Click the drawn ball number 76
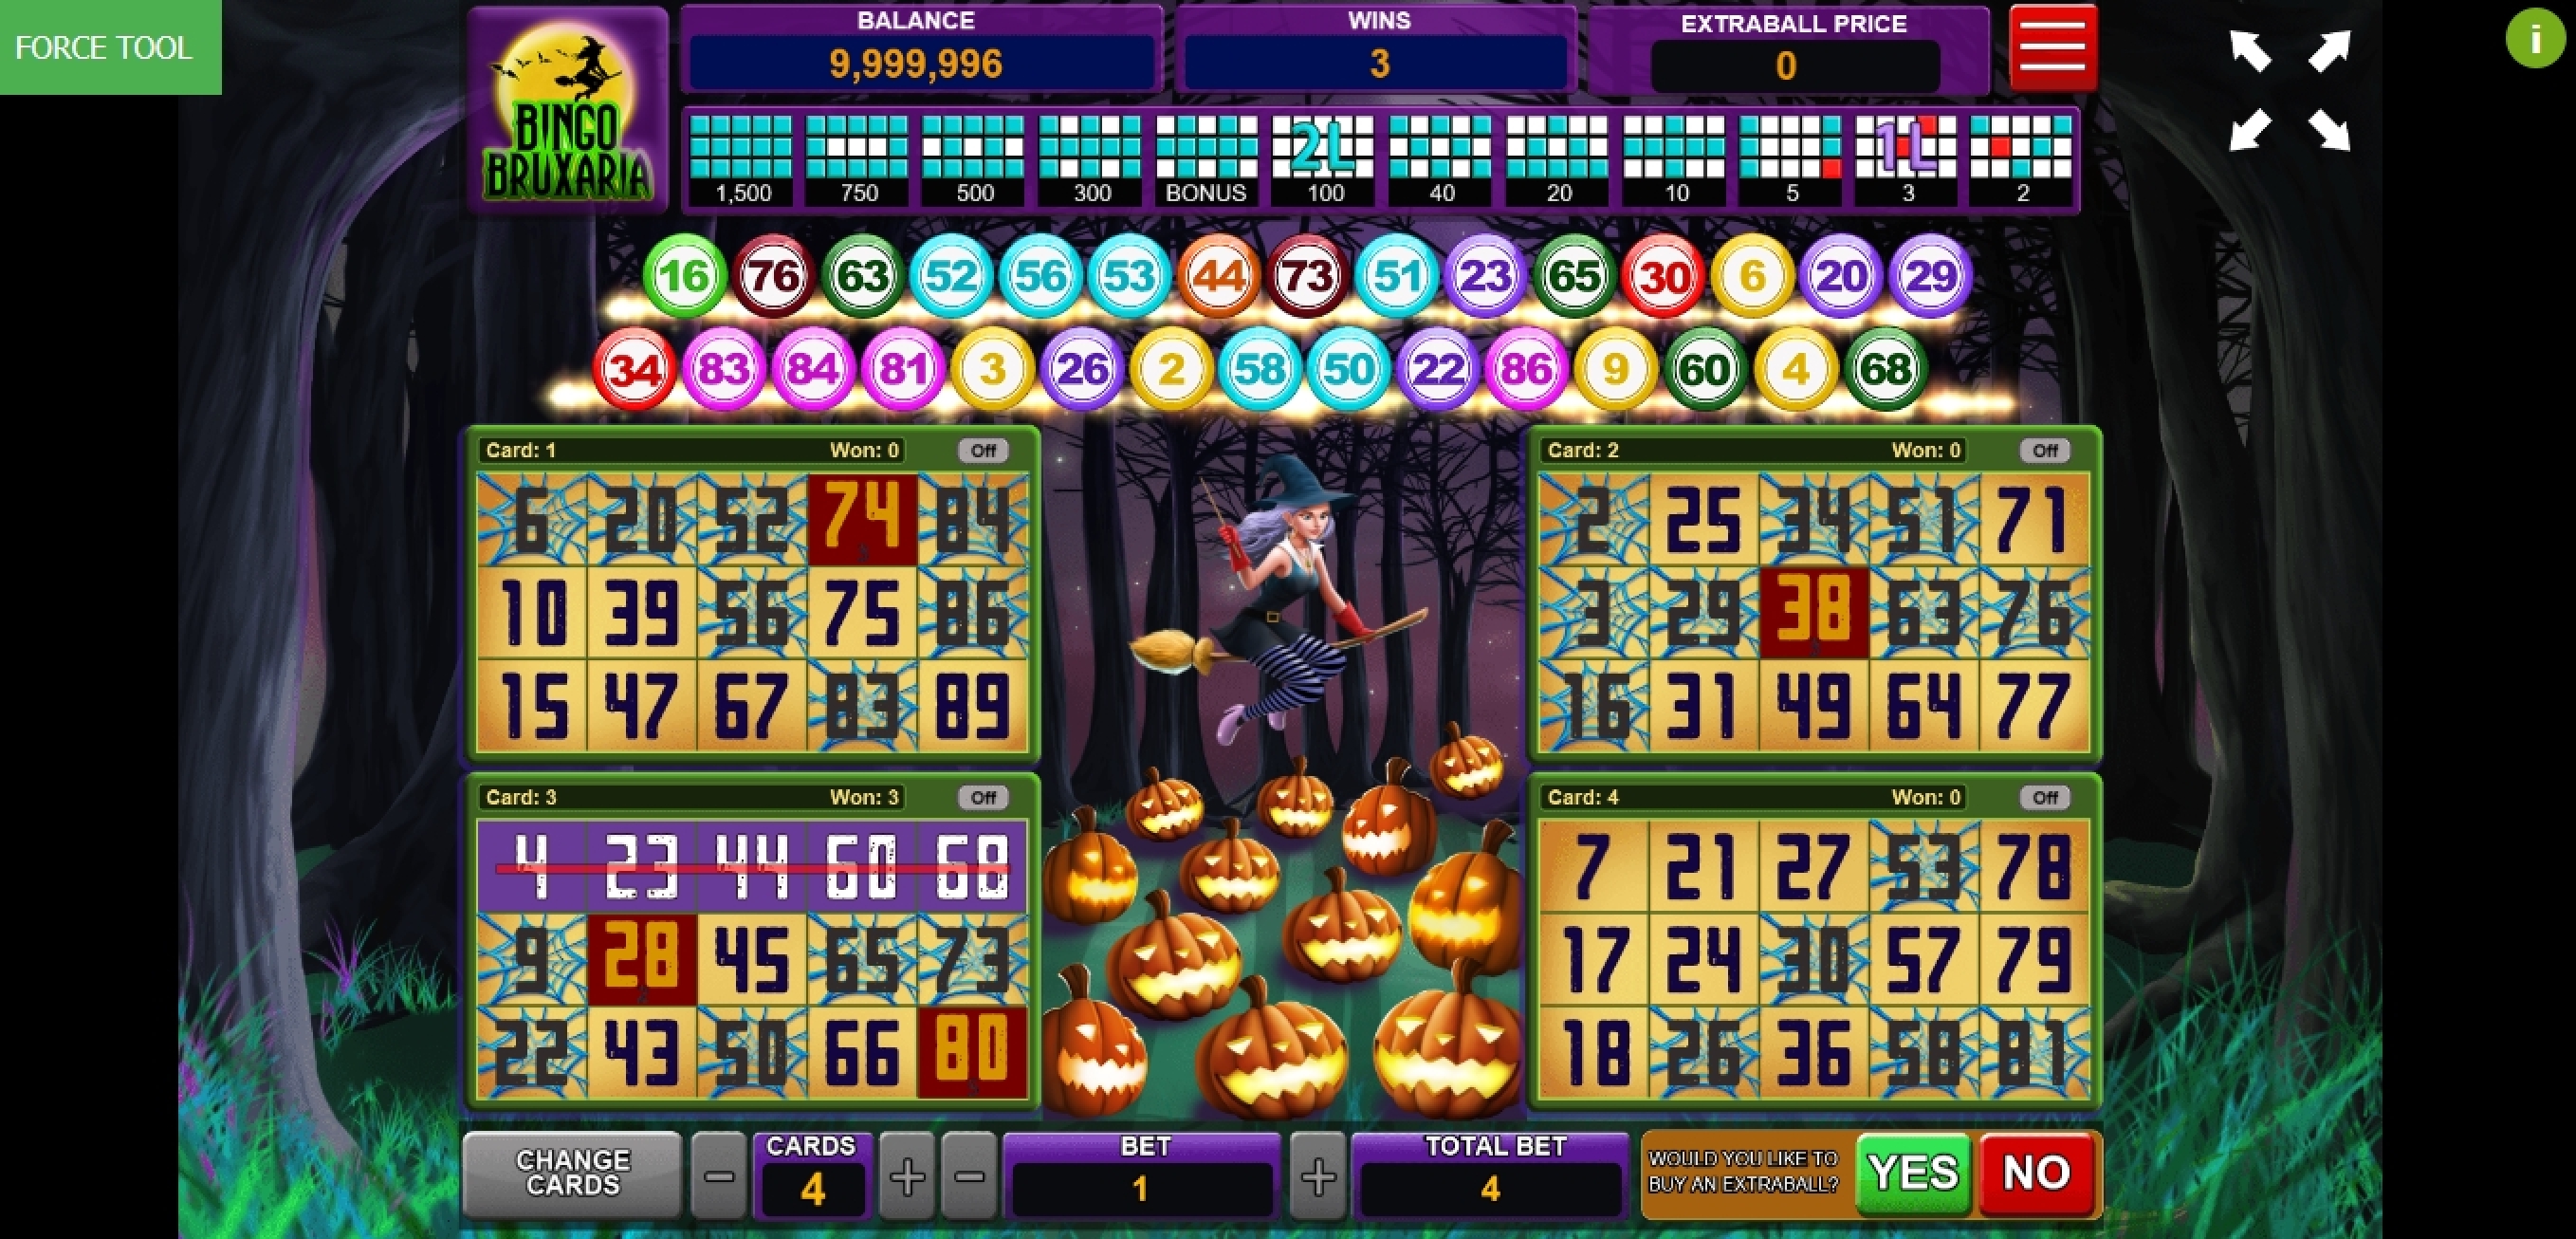Screen dimensions: 2576x1239 coord(773,276)
